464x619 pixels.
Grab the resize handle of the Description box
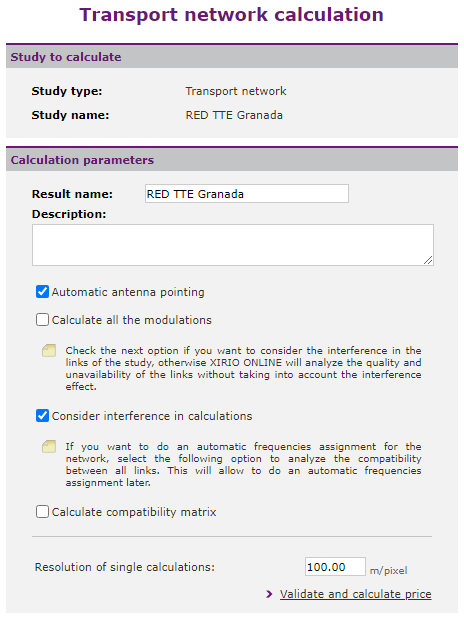coord(428,260)
